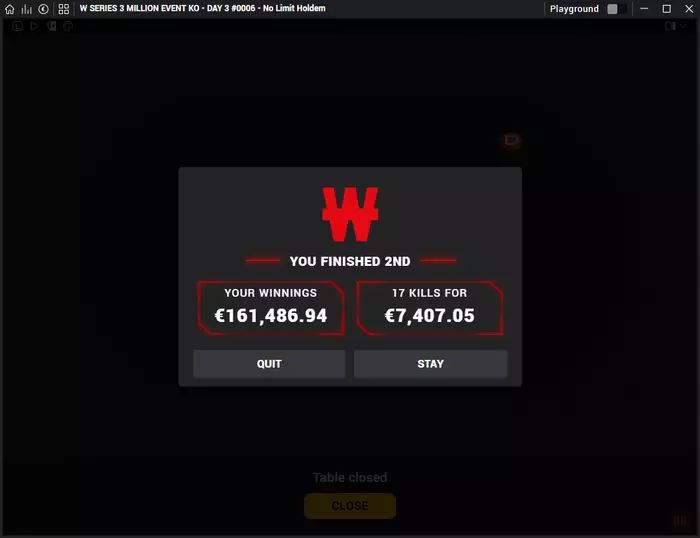
Task: Click the QUIT button
Action: 269,364
